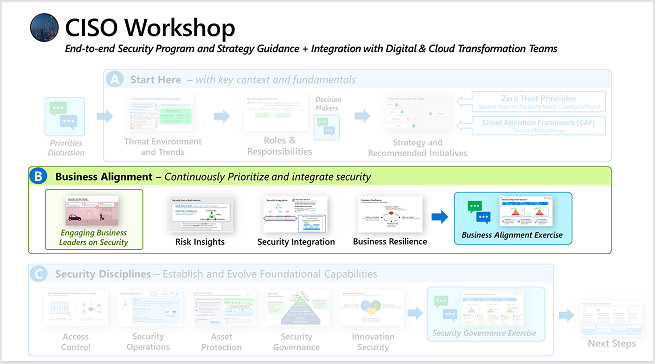Image resolution: width=655 pixels, height=364 pixels.
Task: Open the Engaging Business Leaders on Security tile
Action: (x=94, y=219)
